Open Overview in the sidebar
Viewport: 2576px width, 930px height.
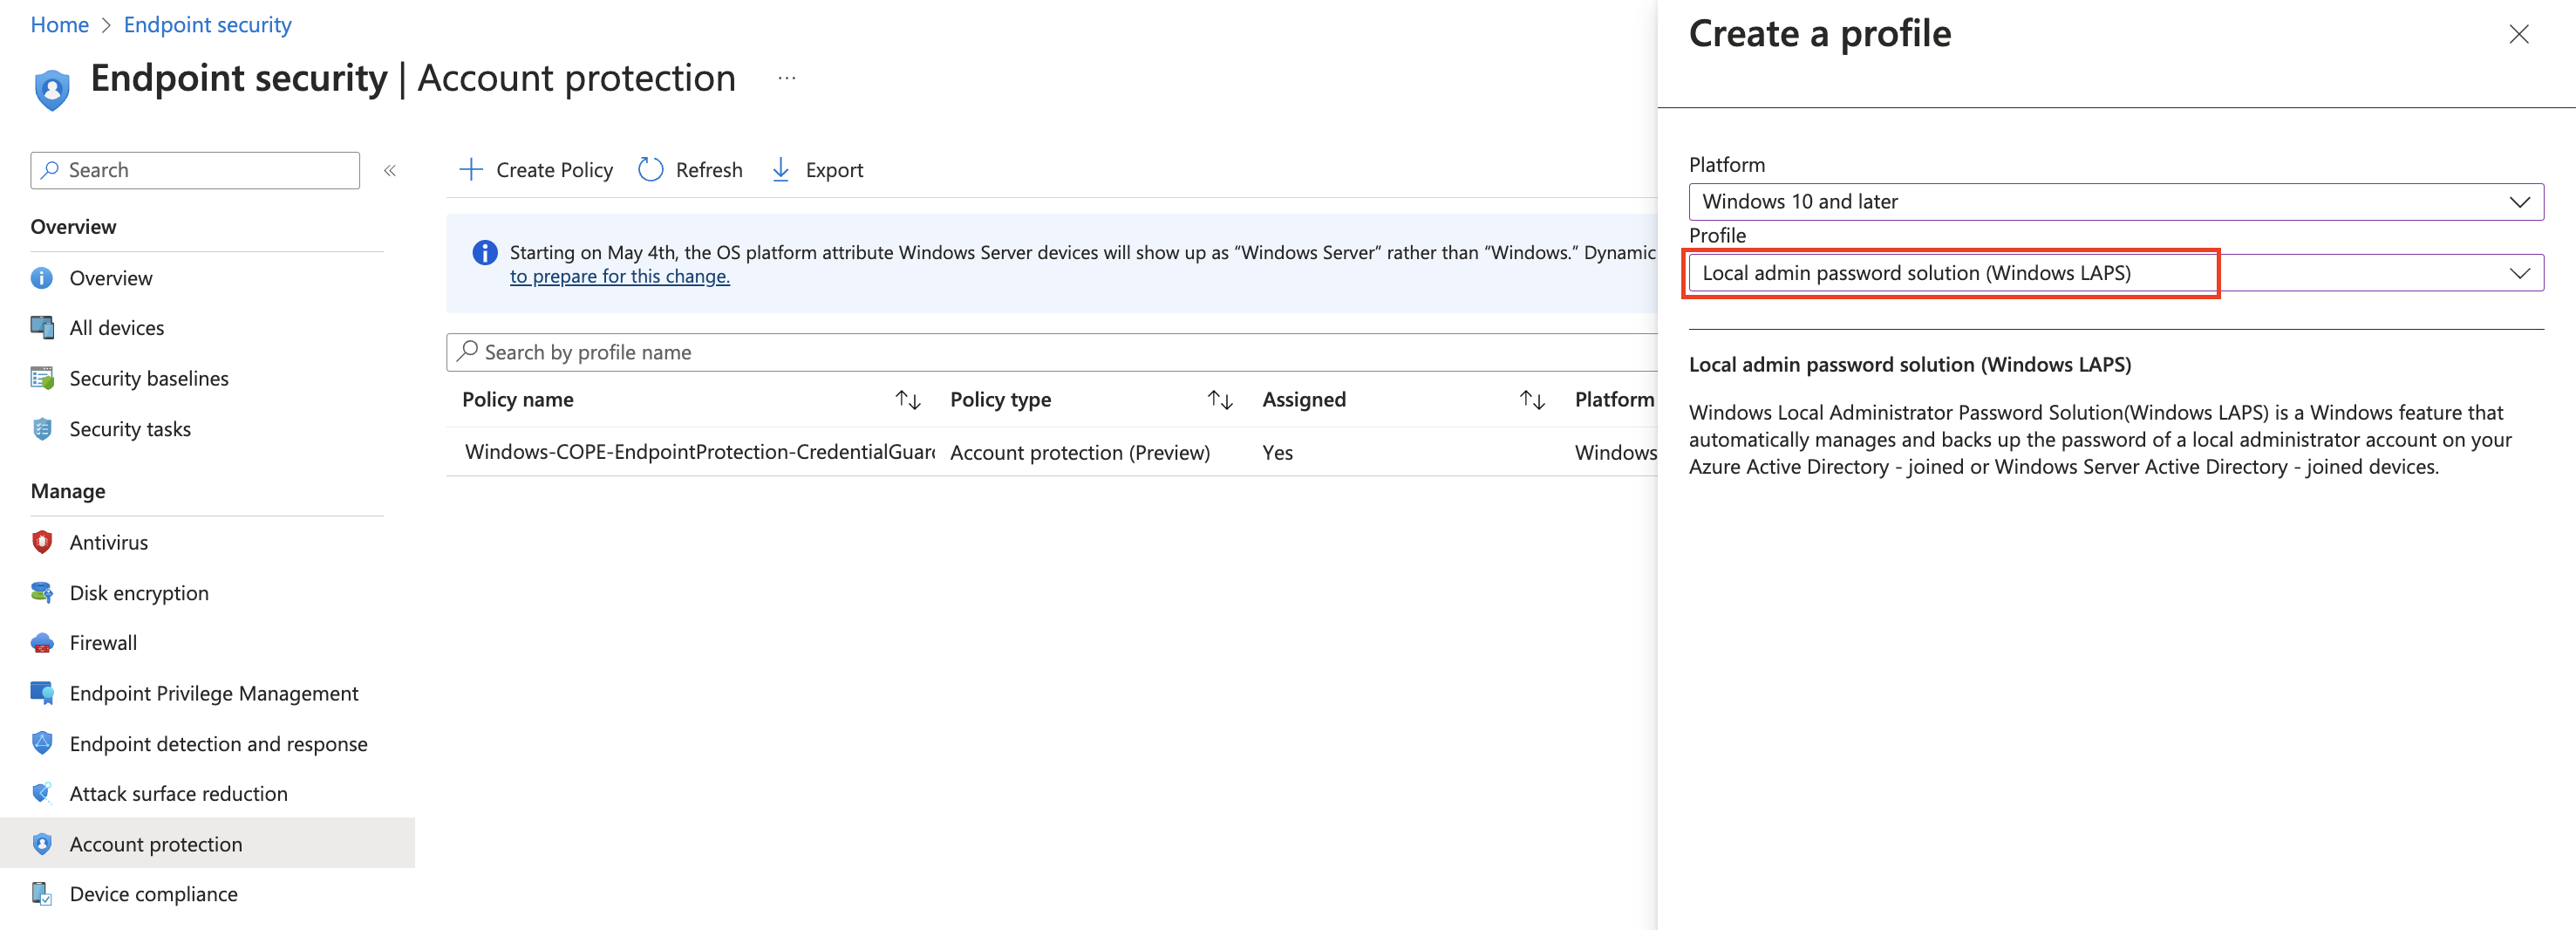tap(111, 278)
